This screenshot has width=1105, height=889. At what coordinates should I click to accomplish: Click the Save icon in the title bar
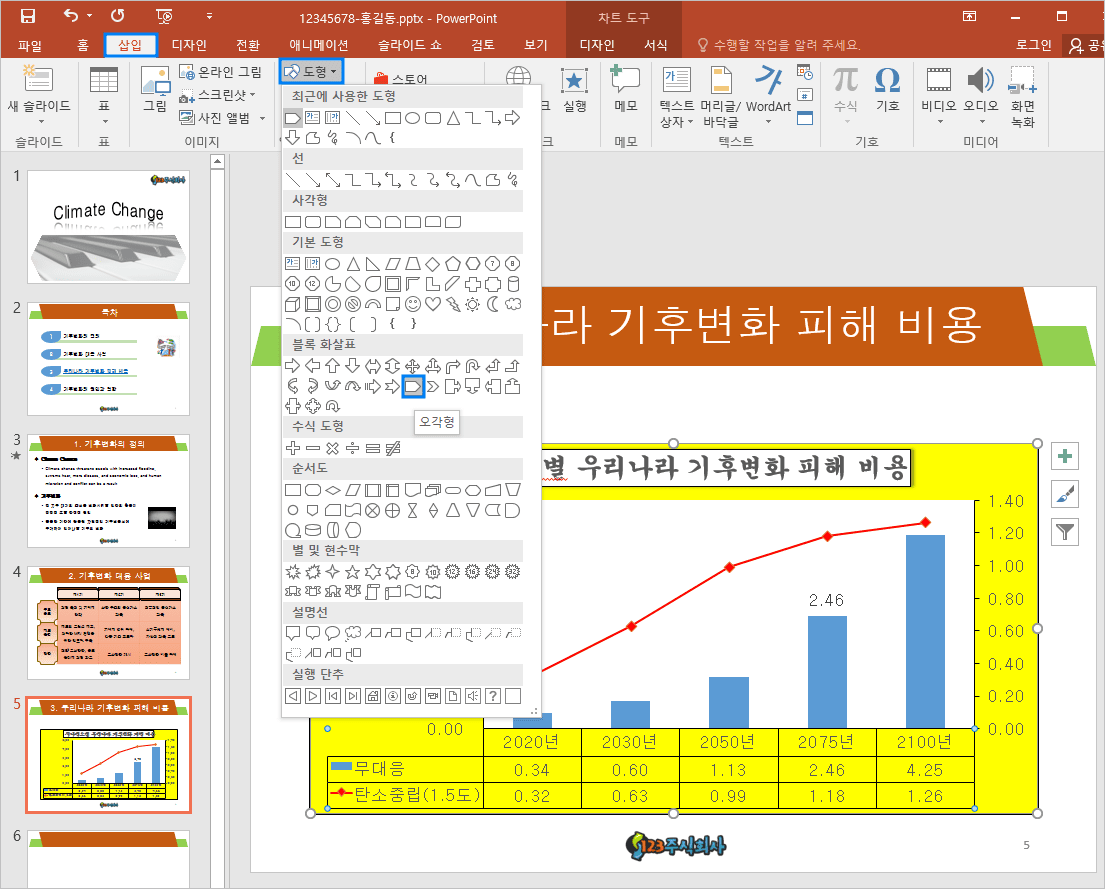[x=27, y=16]
